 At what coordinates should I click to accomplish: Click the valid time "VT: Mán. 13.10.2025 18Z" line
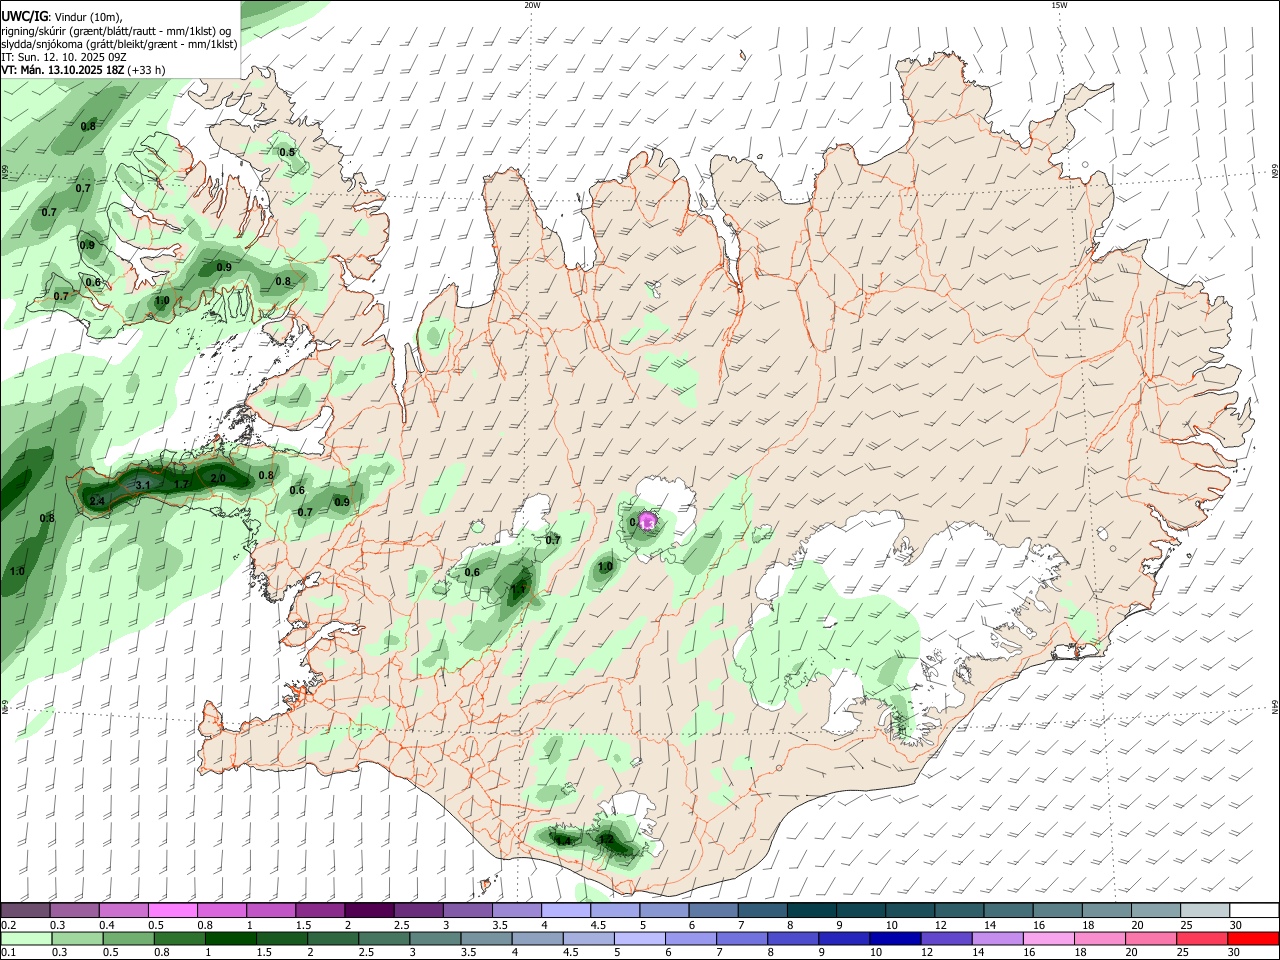[x=62, y=70]
